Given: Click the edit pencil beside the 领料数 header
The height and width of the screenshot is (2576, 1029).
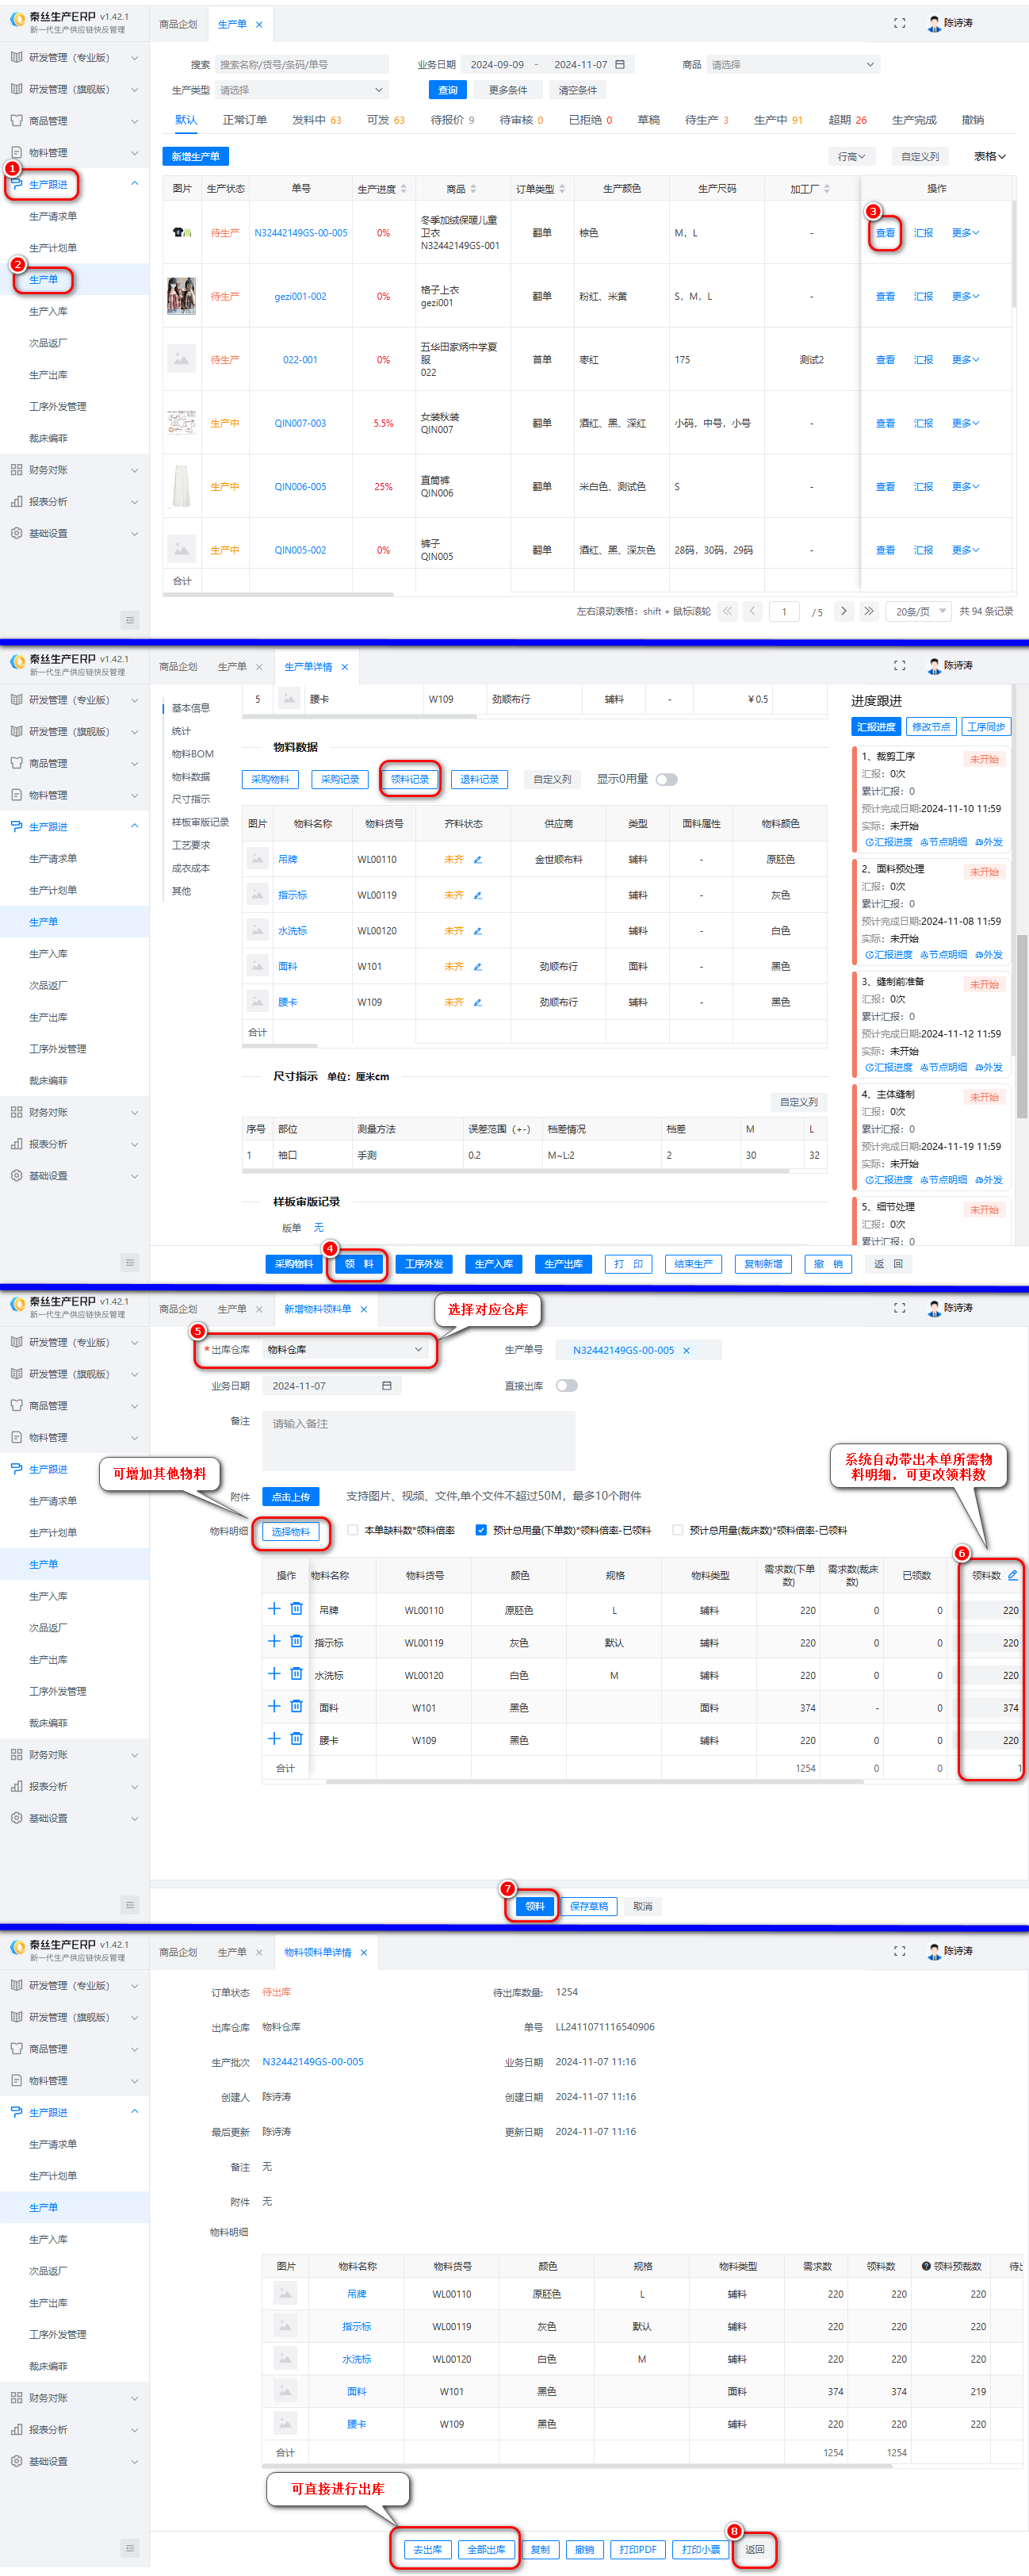Looking at the screenshot, I should (x=1012, y=1575).
